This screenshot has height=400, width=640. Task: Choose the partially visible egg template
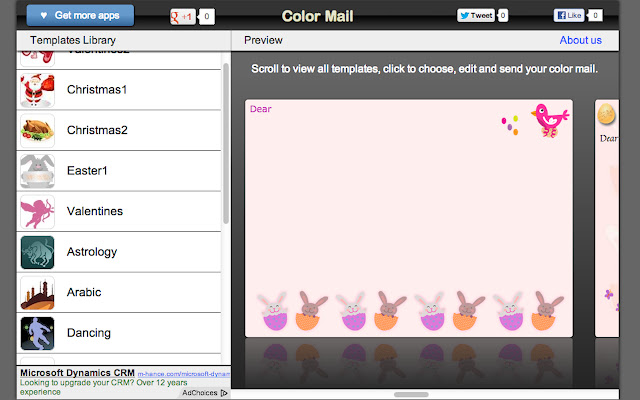607,218
